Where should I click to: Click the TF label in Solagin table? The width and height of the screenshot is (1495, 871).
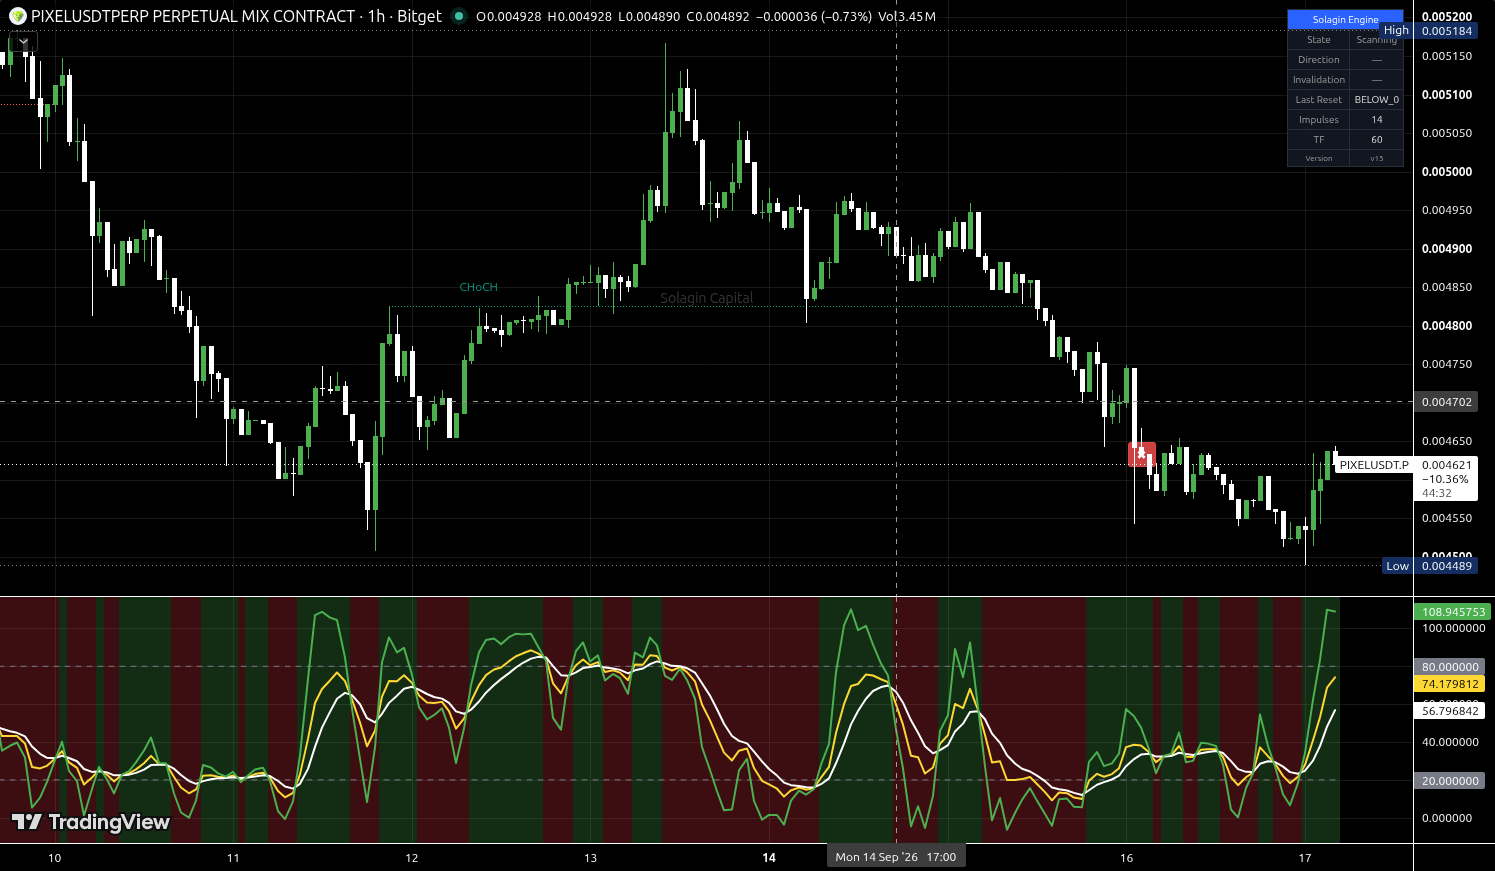(1318, 140)
